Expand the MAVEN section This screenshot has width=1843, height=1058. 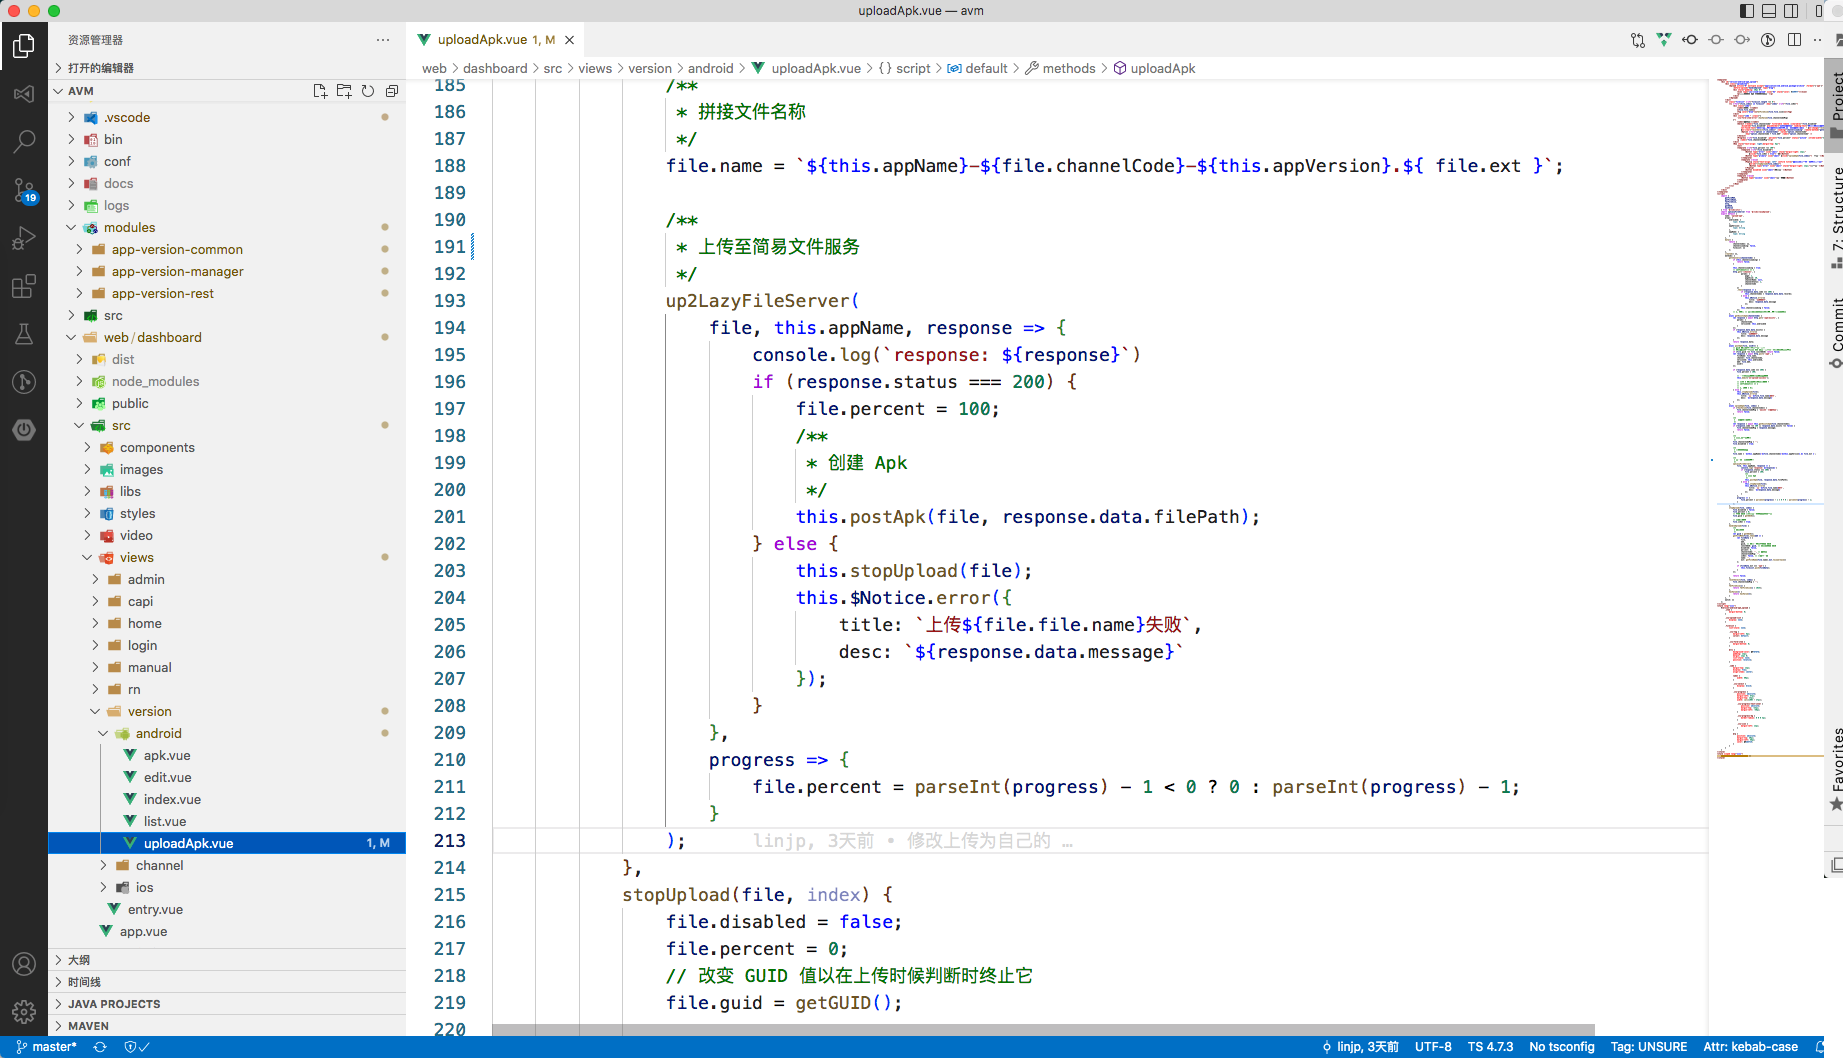click(88, 1026)
